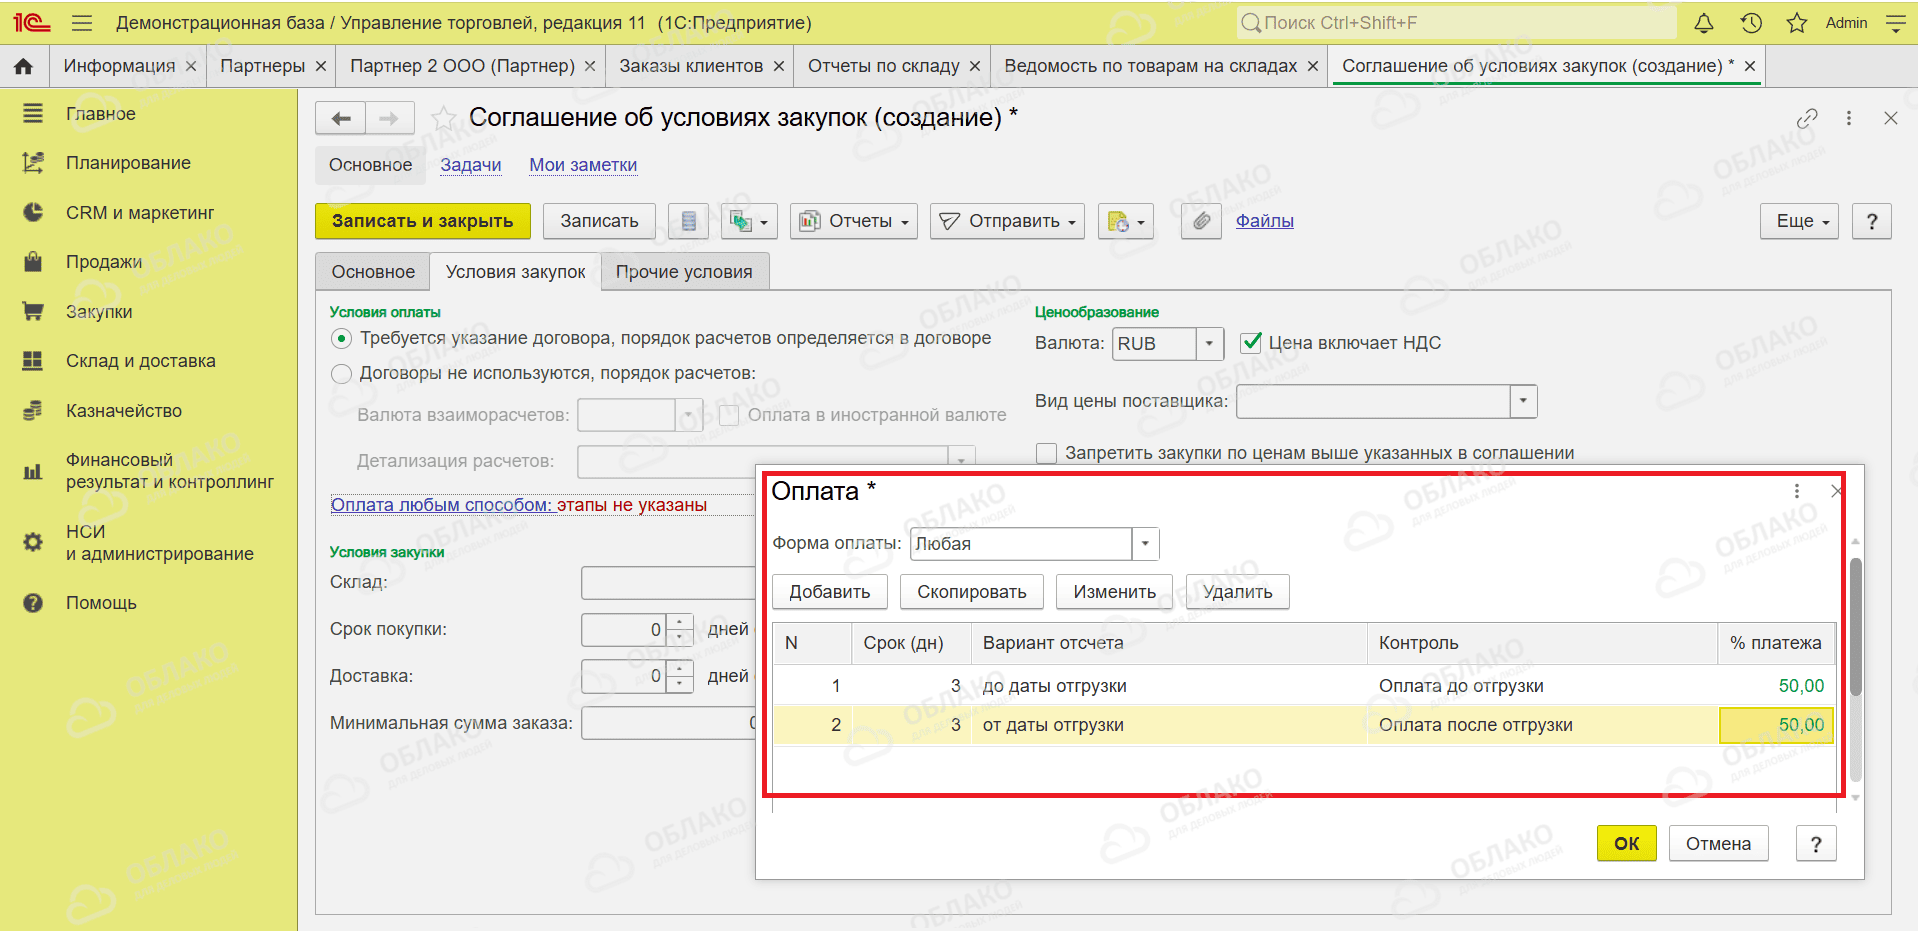Close the agreement form with X
The height and width of the screenshot is (931, 1918).
pyautogui.click(x=1891, y=118)
